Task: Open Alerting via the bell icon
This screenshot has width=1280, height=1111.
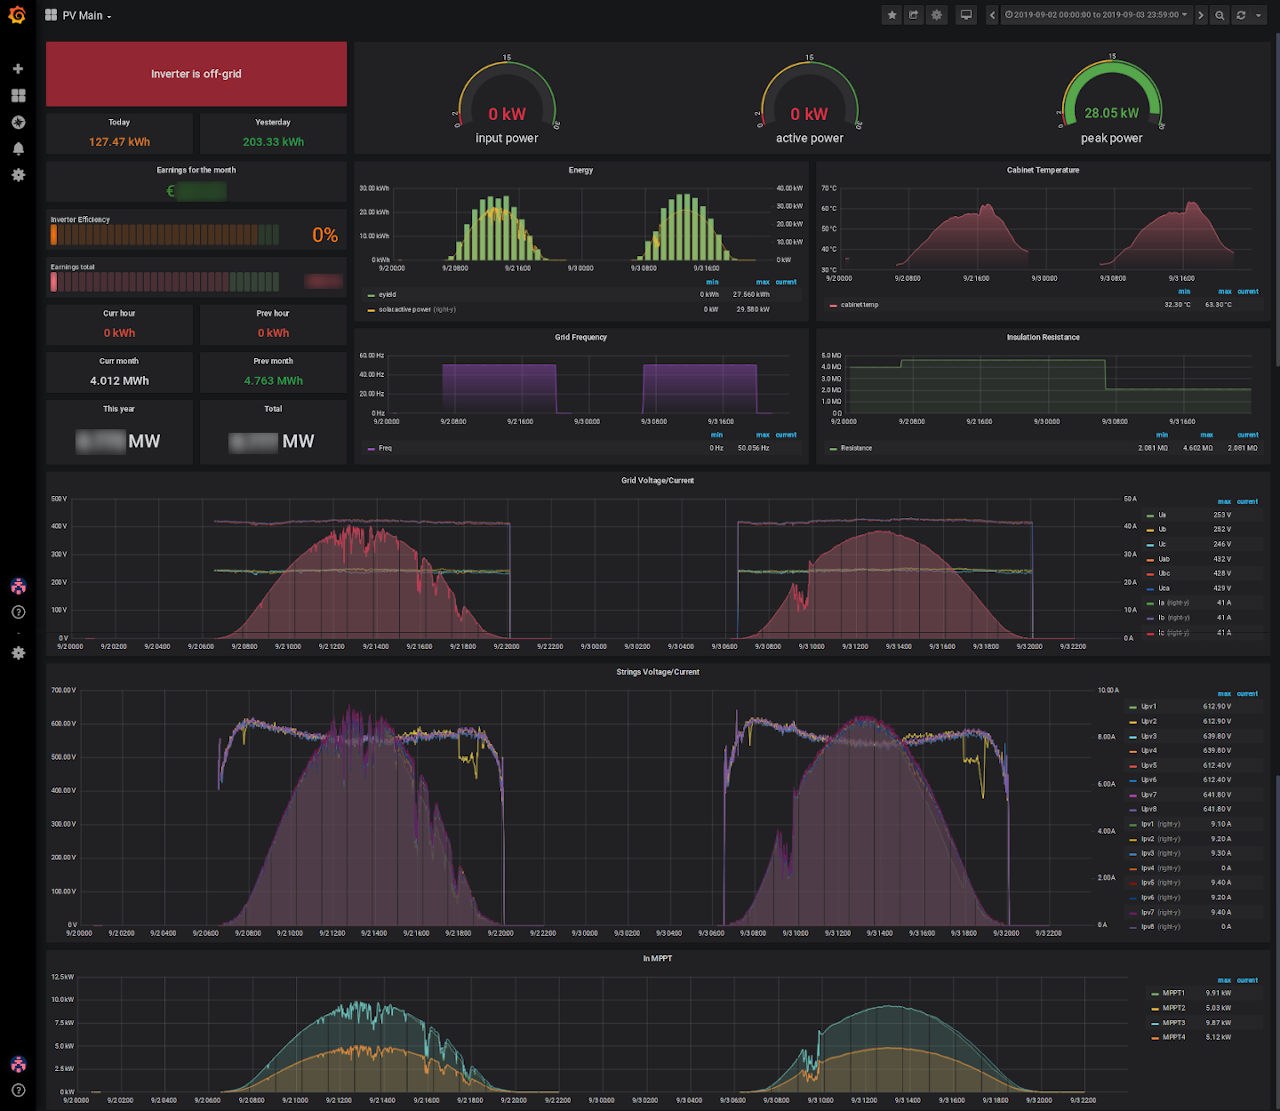Action: (18, 148)
